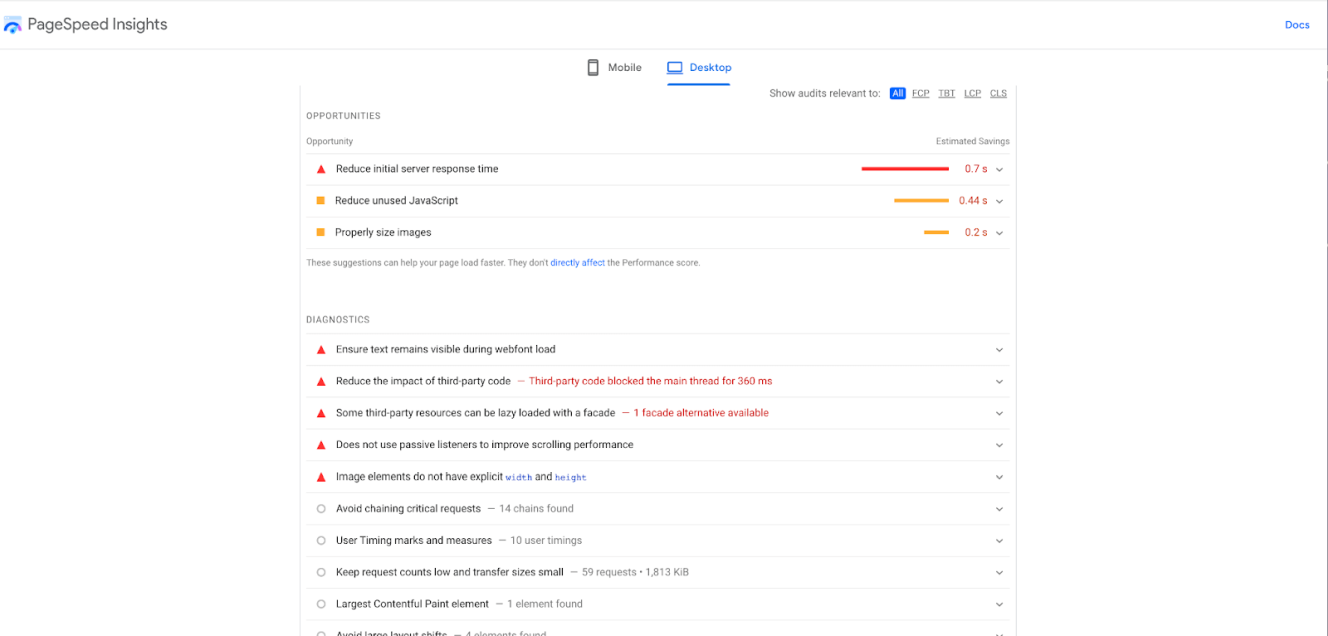The width and height of the screenshot is (1328, 636).
Task: Expand Ensure text remains visible audit chevron
Action: pos(999,350)
